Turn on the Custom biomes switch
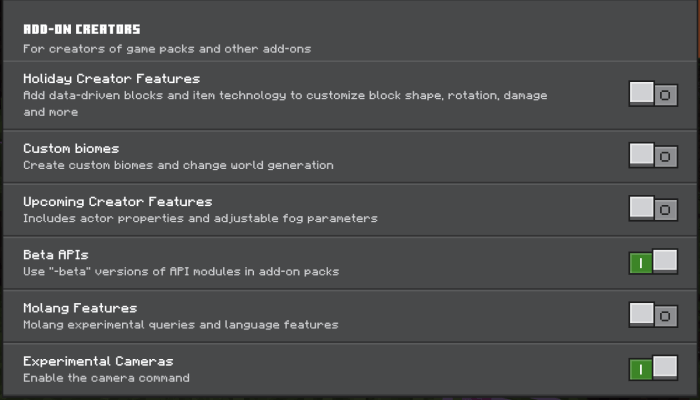This screenshot has width=700, height=400. pos(653,156)
